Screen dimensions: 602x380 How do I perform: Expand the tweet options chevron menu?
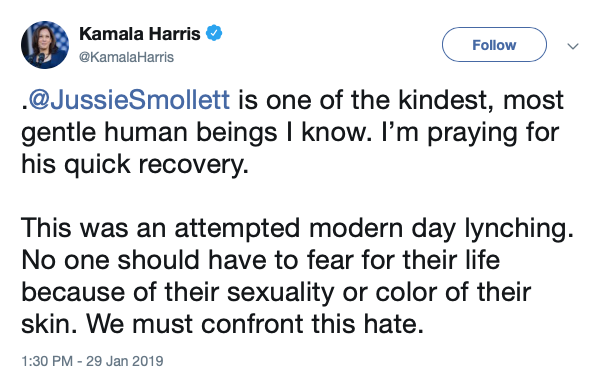click(573, 46)
